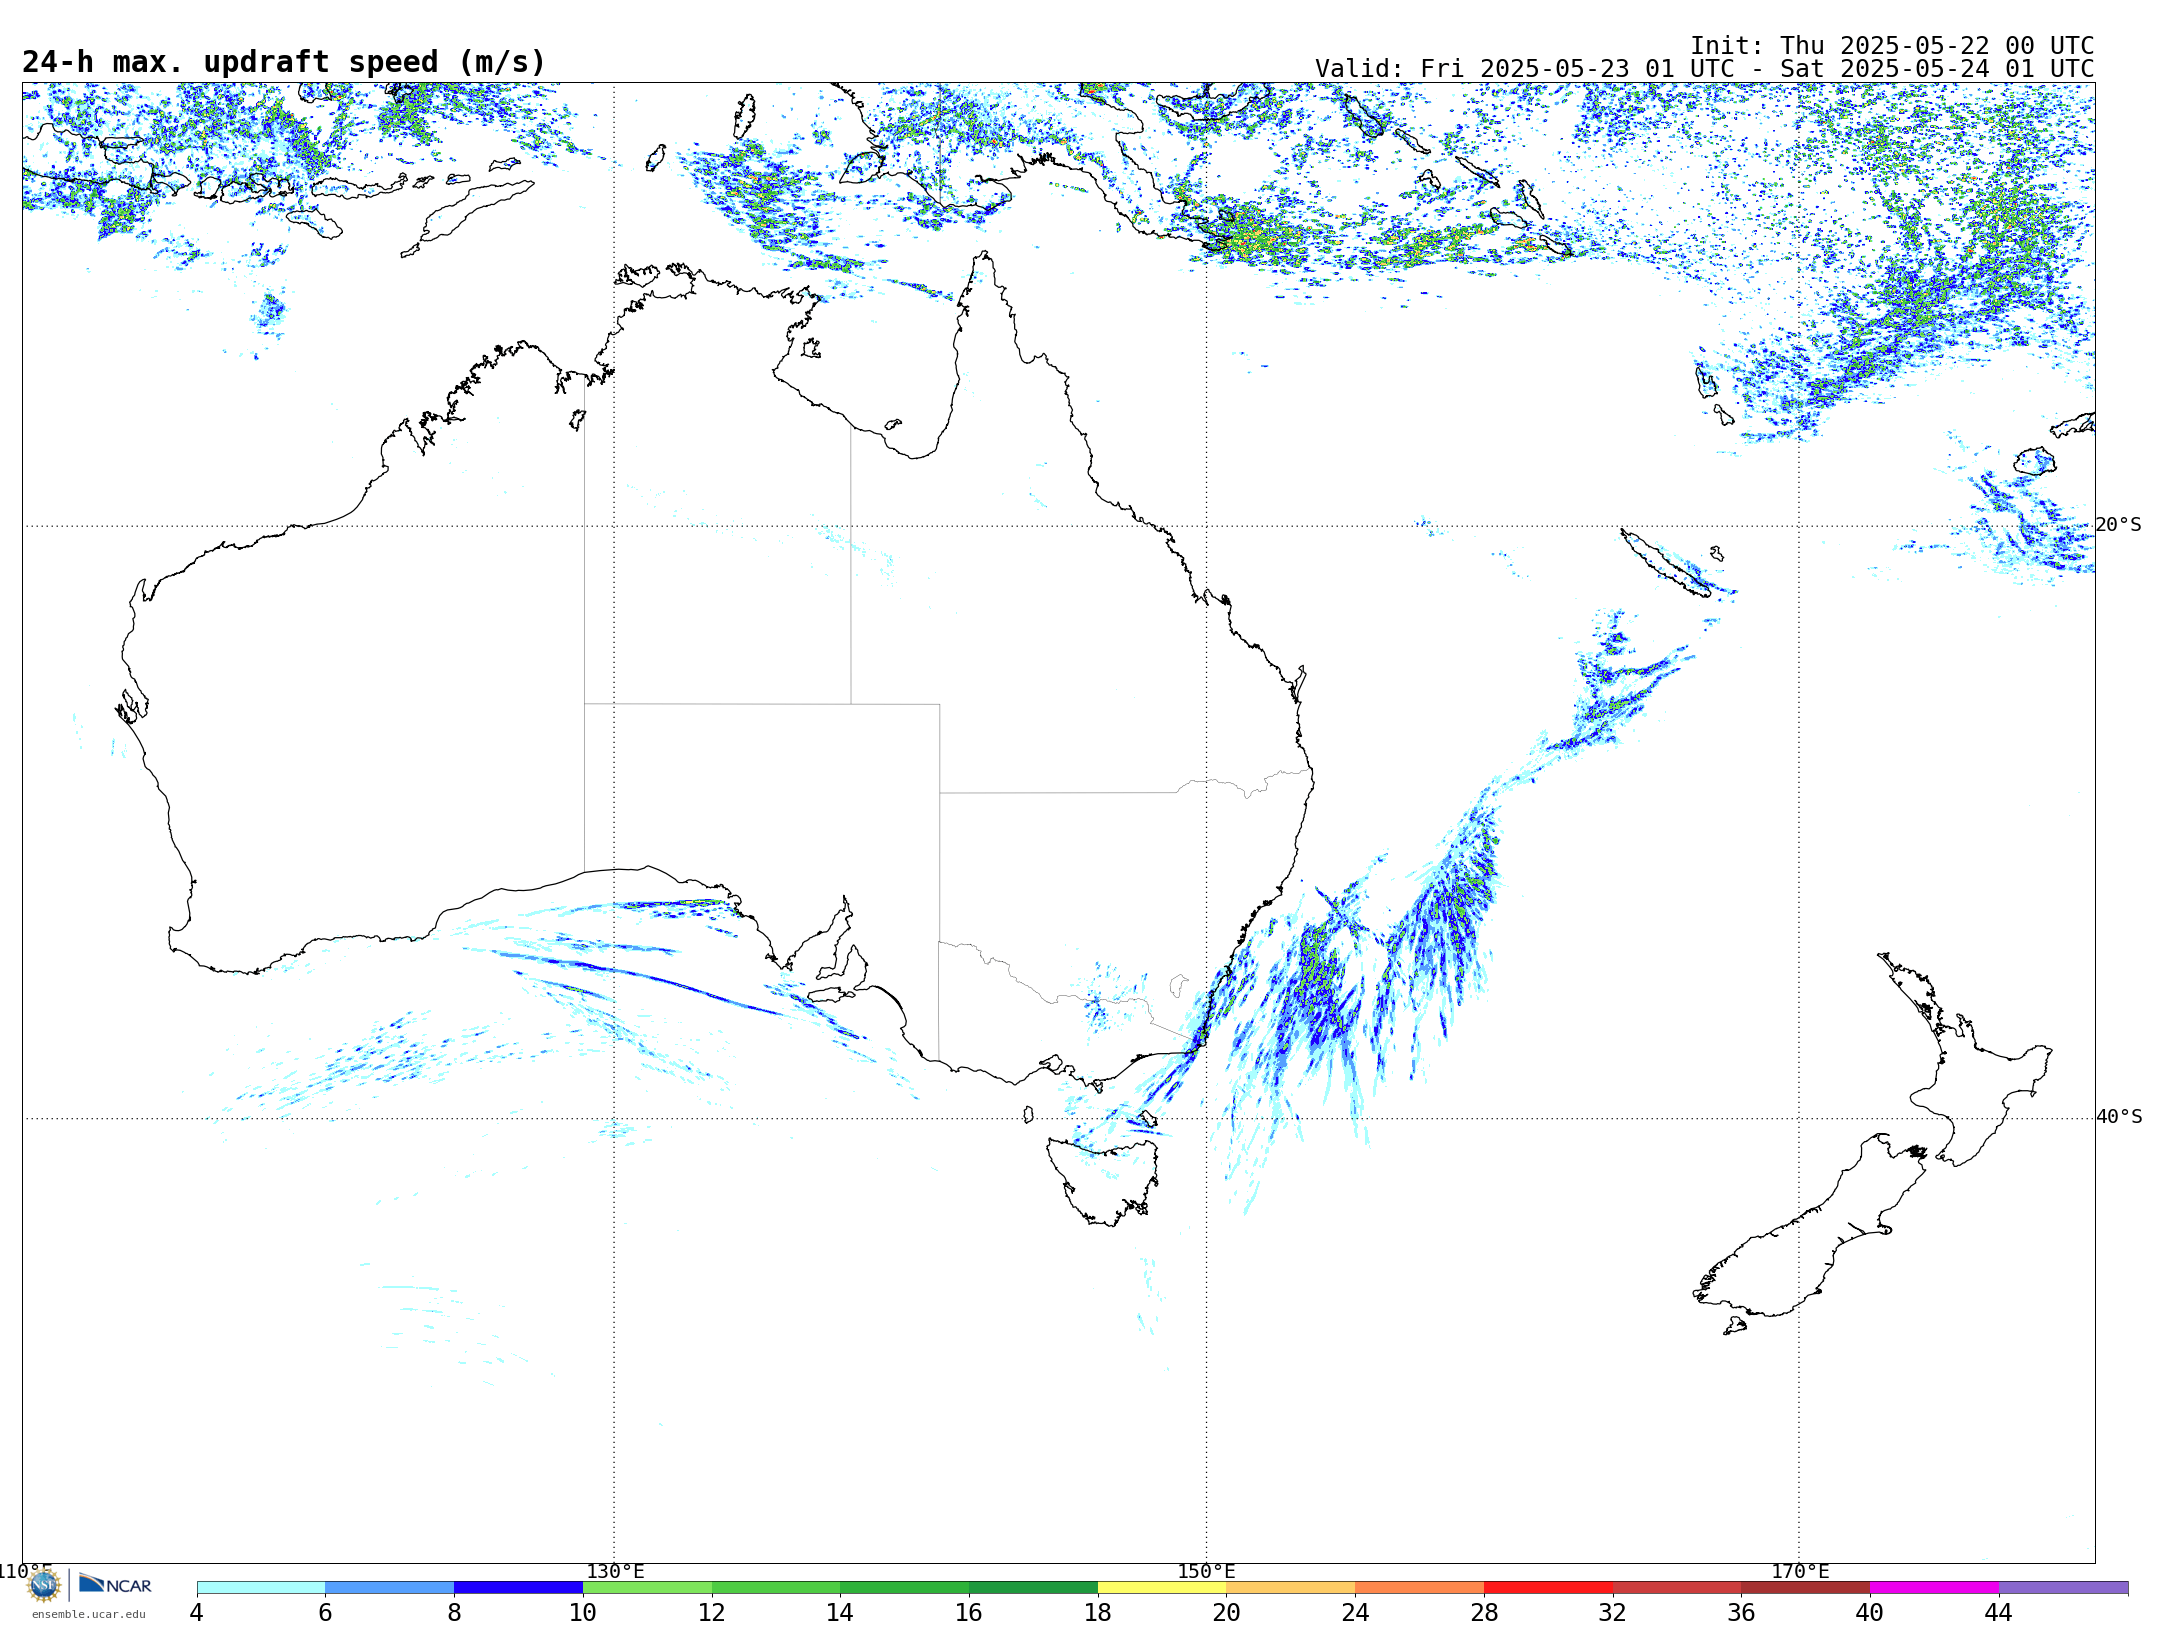Select the medium green 14–16 m/s swatch
2160x1626 pixels.
pyautogui.click(x=905, y=1587)
